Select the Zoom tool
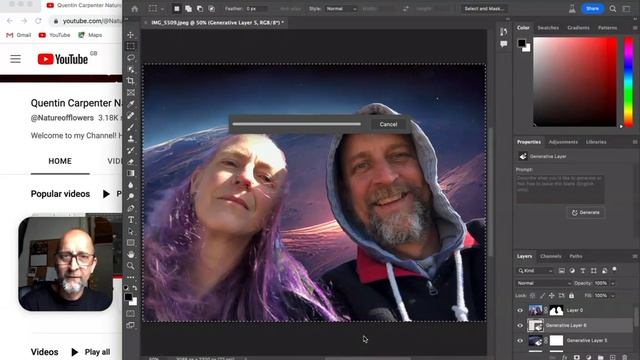Screen dimensions: 640x360 point(131,266)
